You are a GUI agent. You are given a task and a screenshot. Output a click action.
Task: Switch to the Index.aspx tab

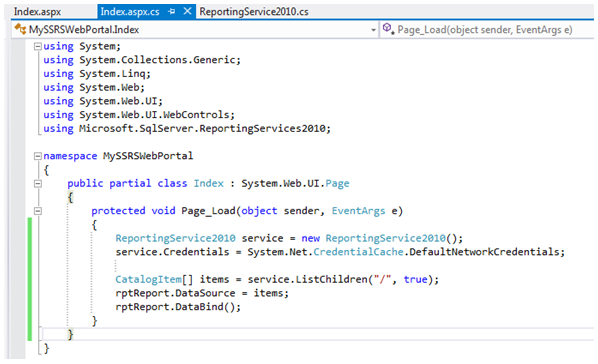pyautogui.click(x=37, y=12)
